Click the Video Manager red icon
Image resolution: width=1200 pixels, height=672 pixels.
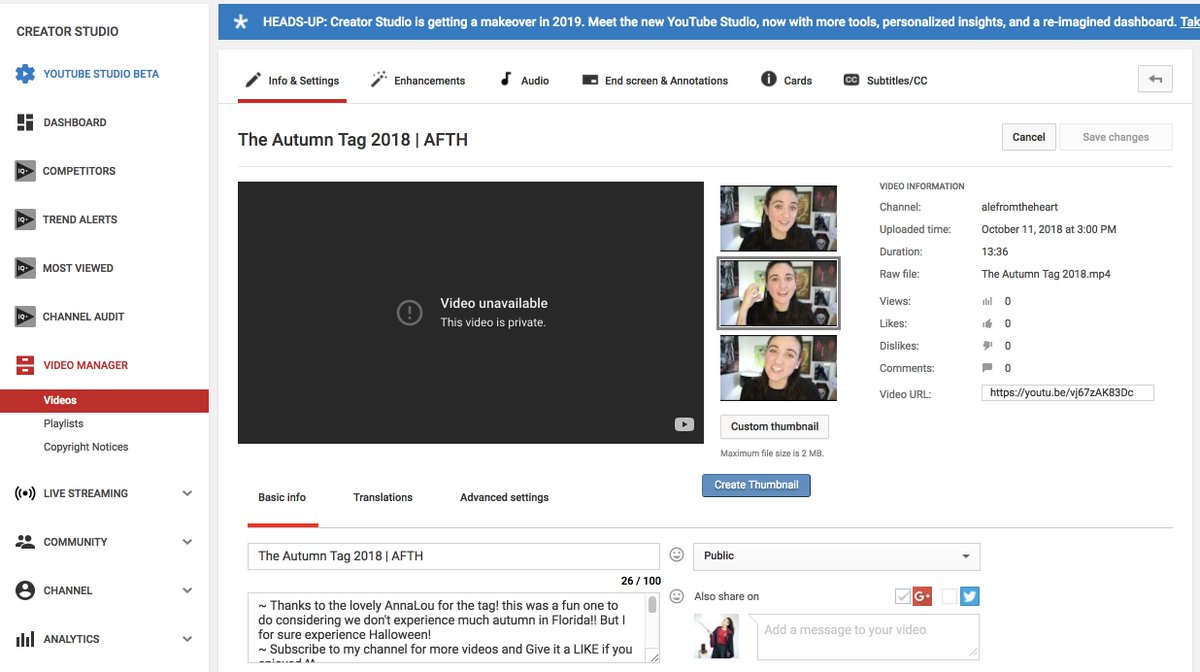25,365
